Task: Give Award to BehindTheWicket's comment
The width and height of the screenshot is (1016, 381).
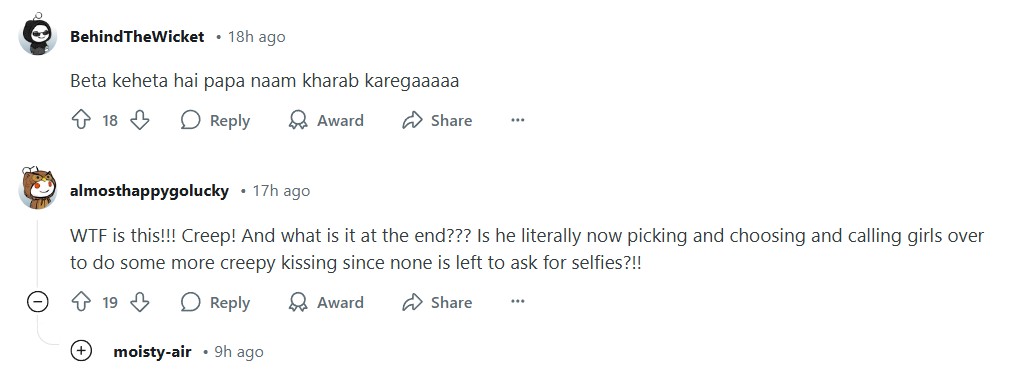Action: (327, 121)
